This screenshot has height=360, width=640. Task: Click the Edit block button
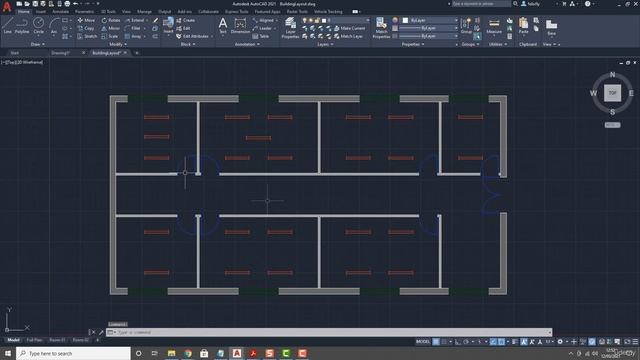183,28
